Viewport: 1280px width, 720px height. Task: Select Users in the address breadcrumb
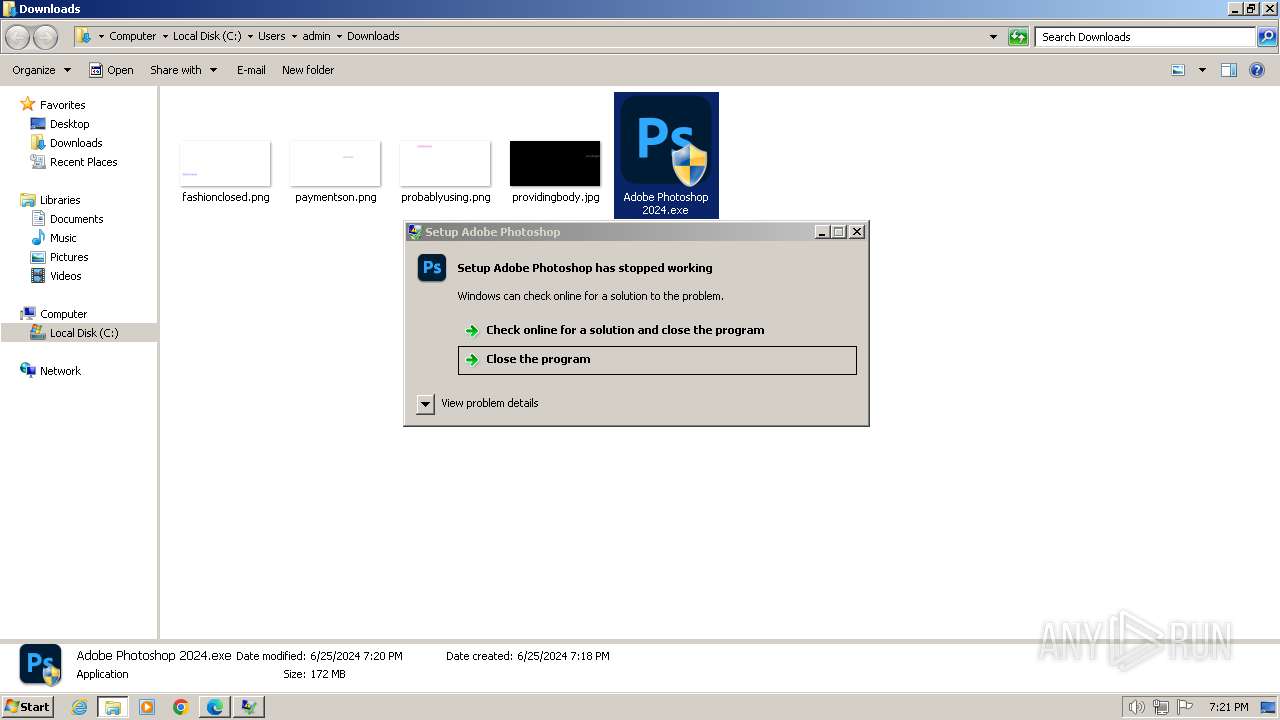click(x=271, y=36)
